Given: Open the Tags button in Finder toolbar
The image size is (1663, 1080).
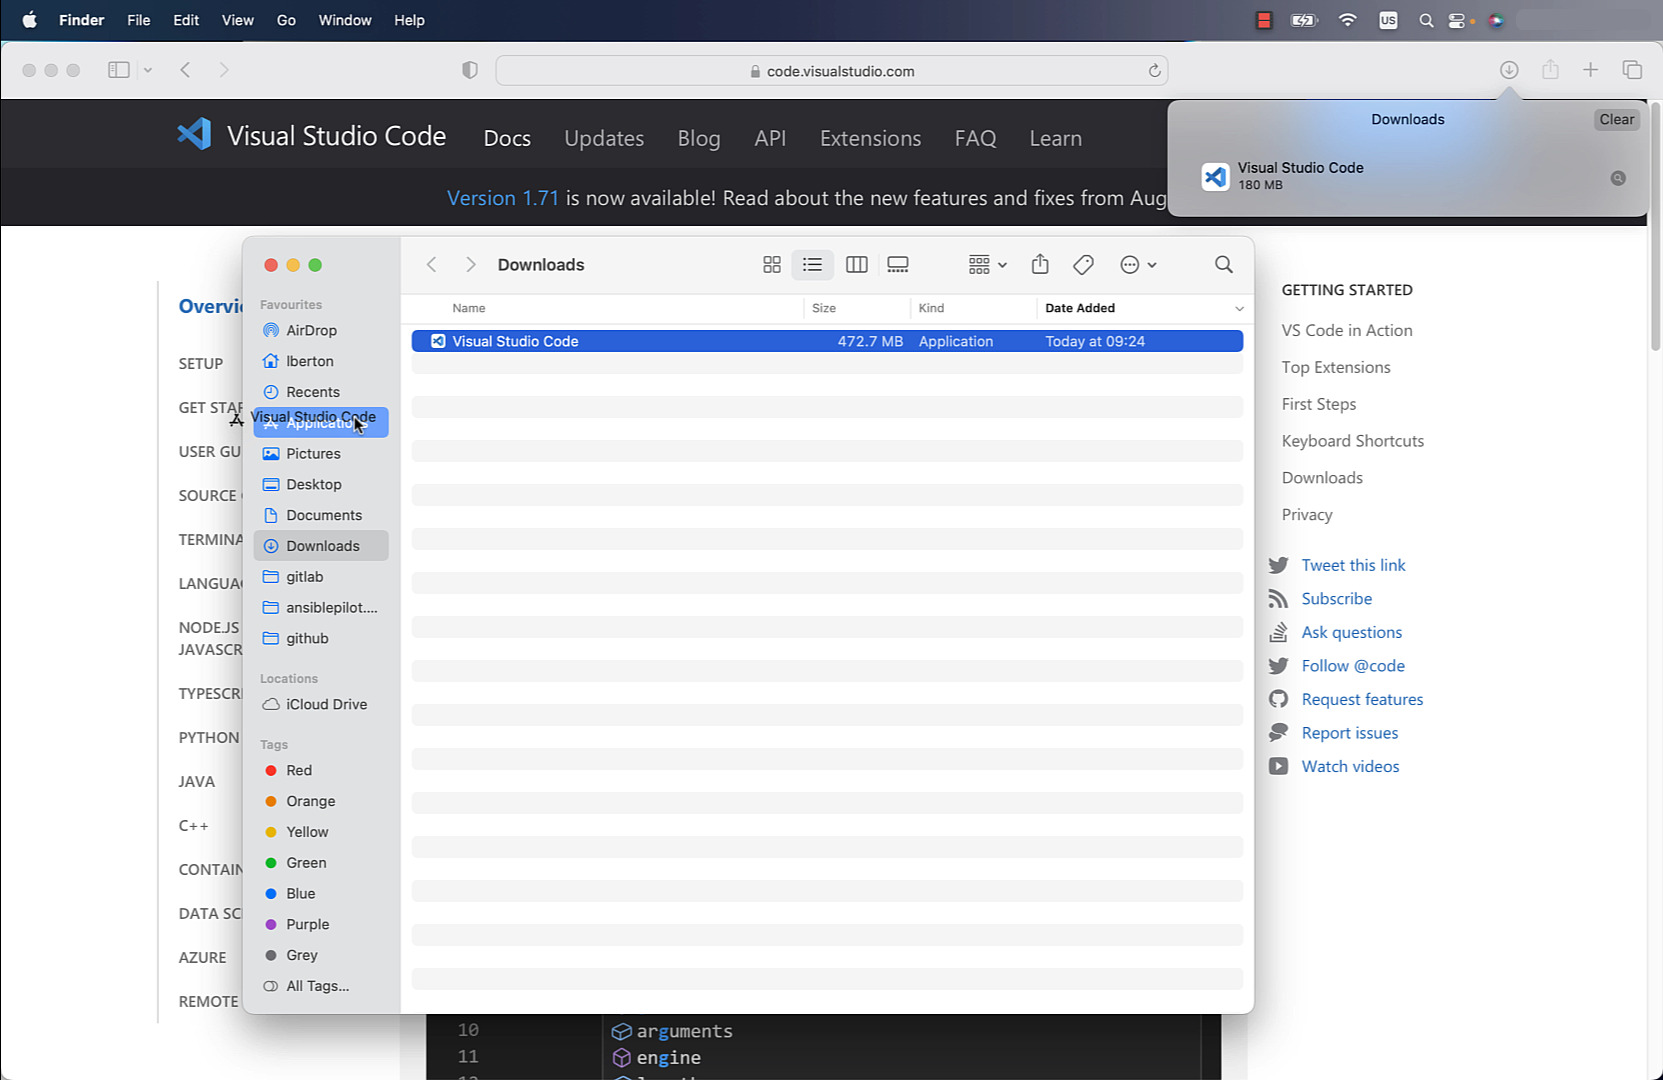Looking at the screenshot, I should click(1083, 264).
